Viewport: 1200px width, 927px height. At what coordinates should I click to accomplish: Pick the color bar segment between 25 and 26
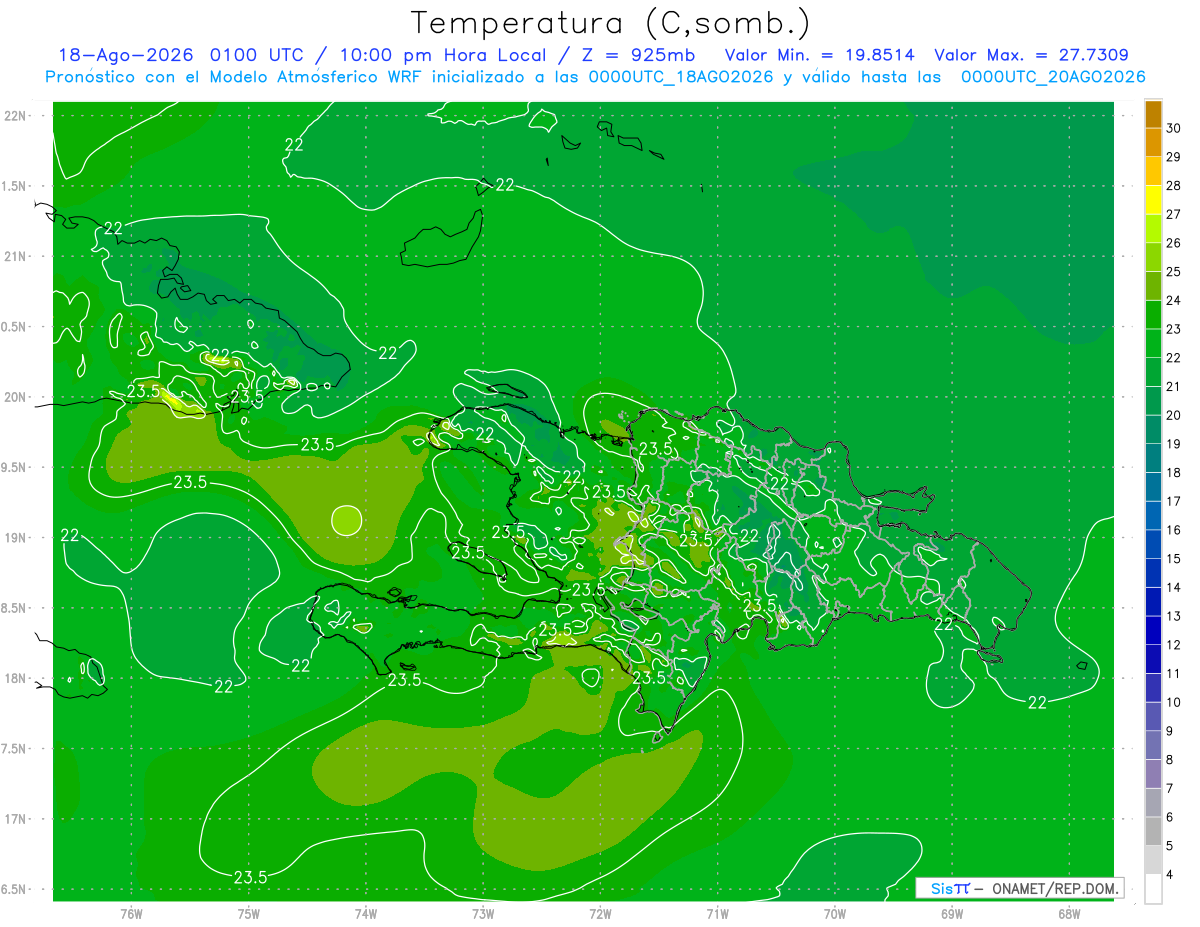[1153, 258]
